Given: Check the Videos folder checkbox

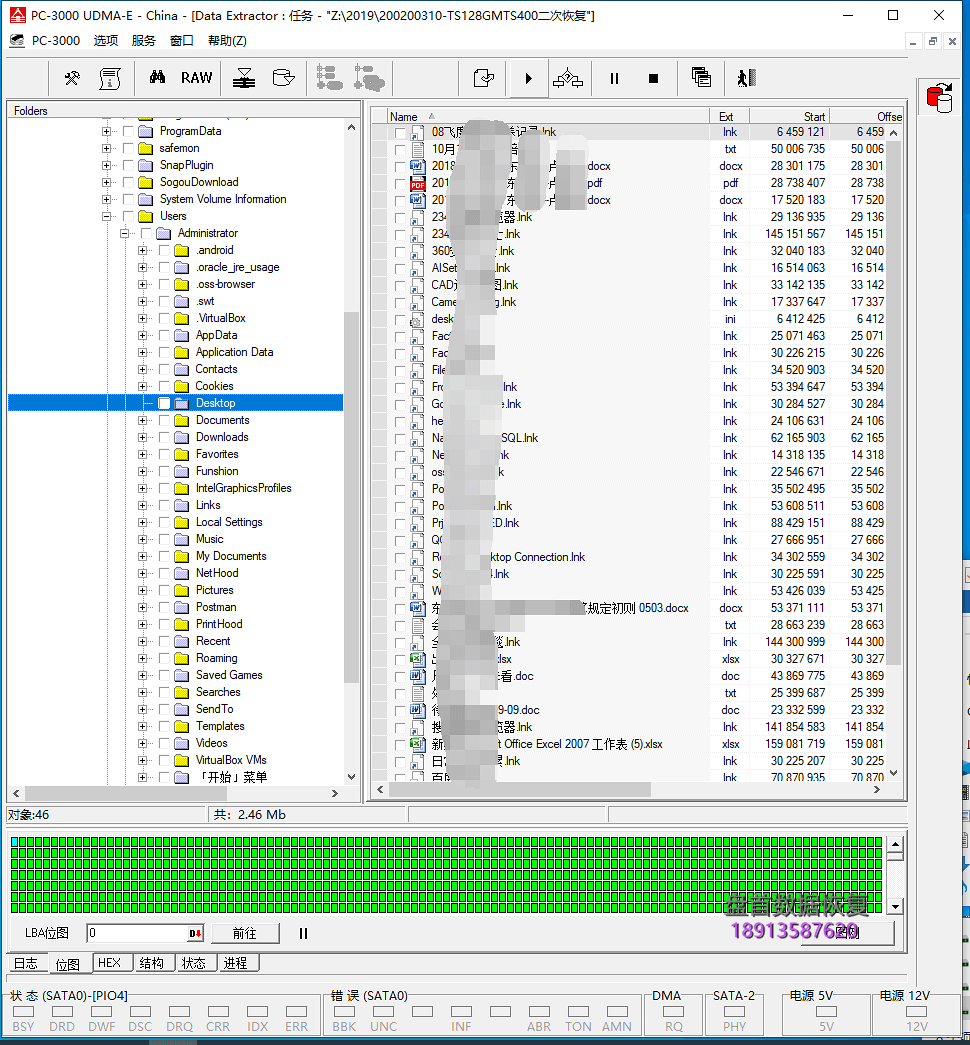Looking at the screenshot, I should pos(164,743).
